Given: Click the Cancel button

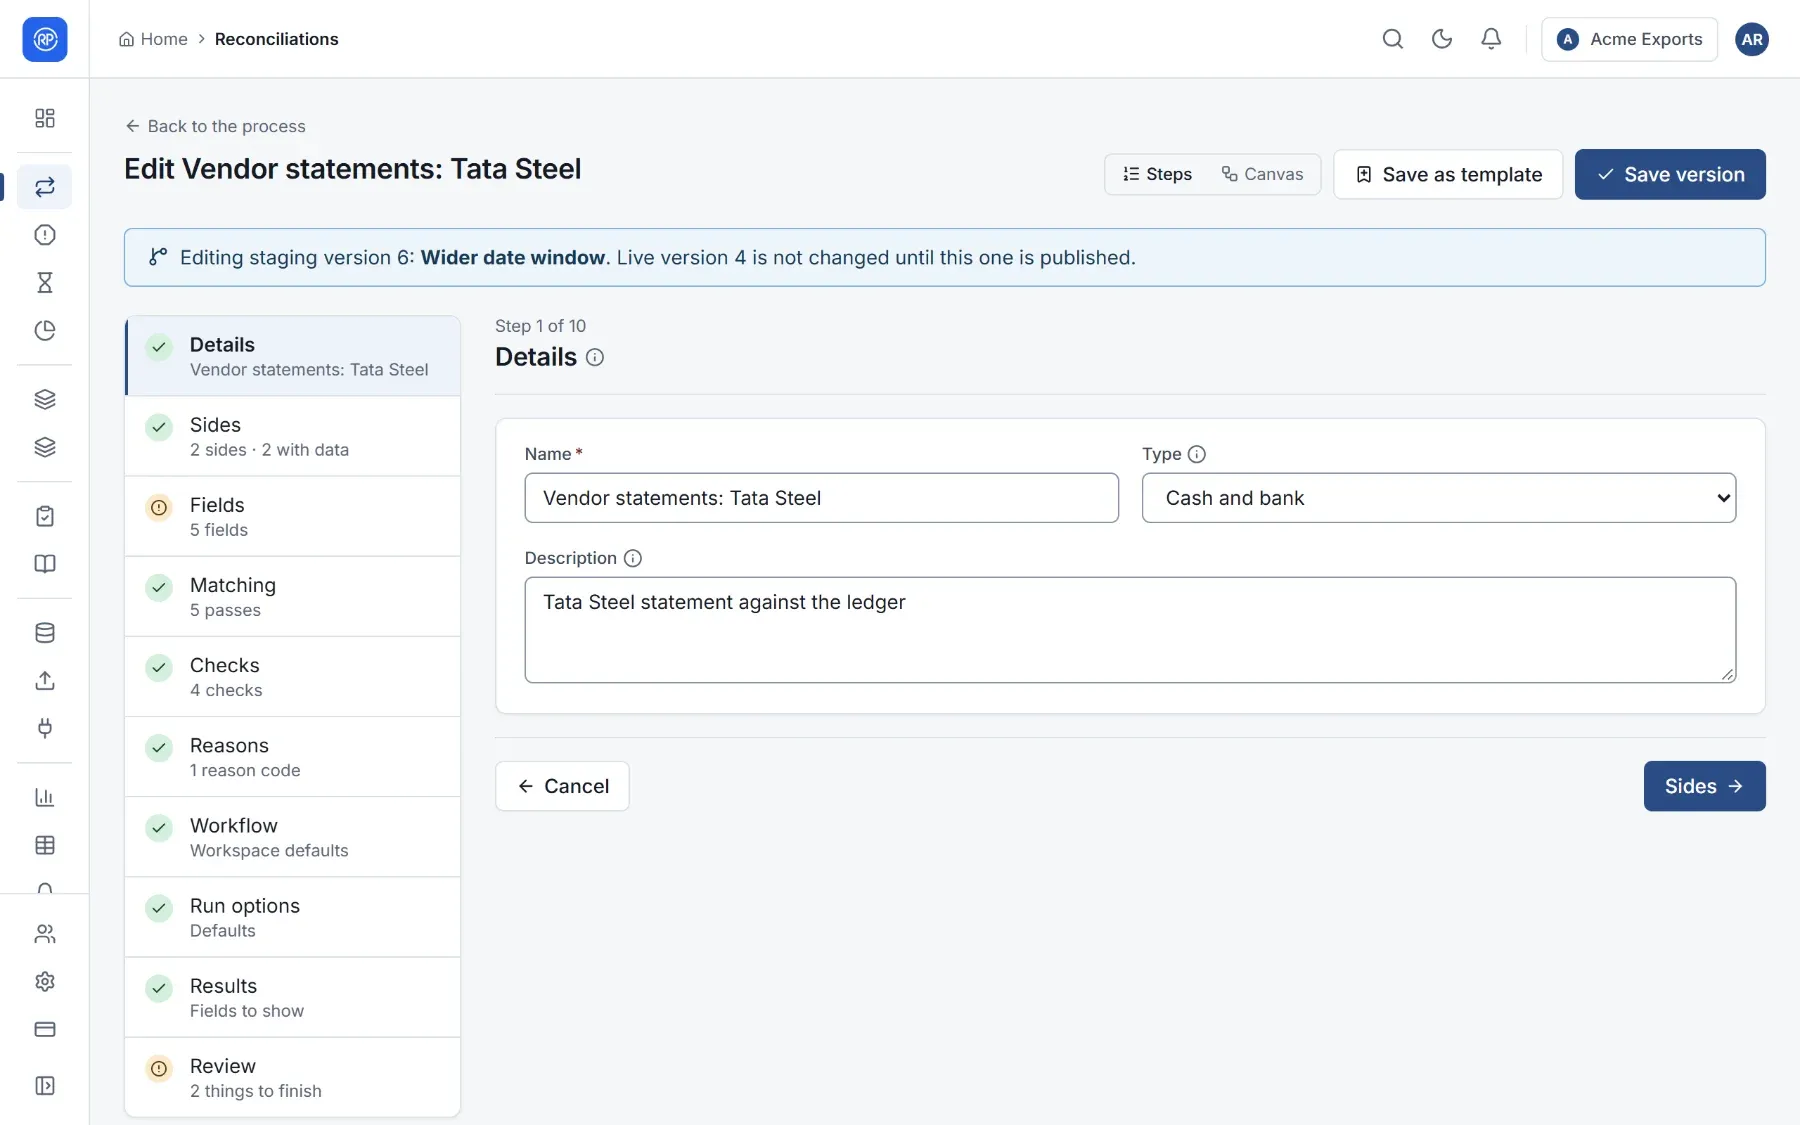Looking at the screenshot, I should click(x=562, y=786).
